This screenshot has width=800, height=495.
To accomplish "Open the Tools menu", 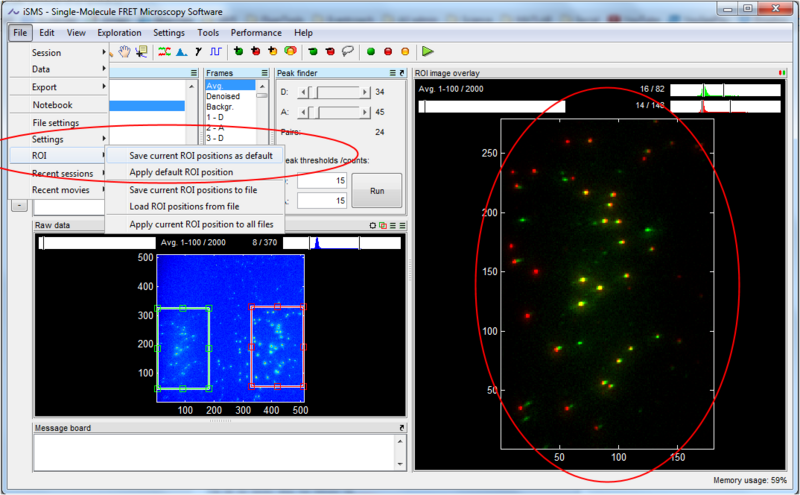I will click(208, 33).
